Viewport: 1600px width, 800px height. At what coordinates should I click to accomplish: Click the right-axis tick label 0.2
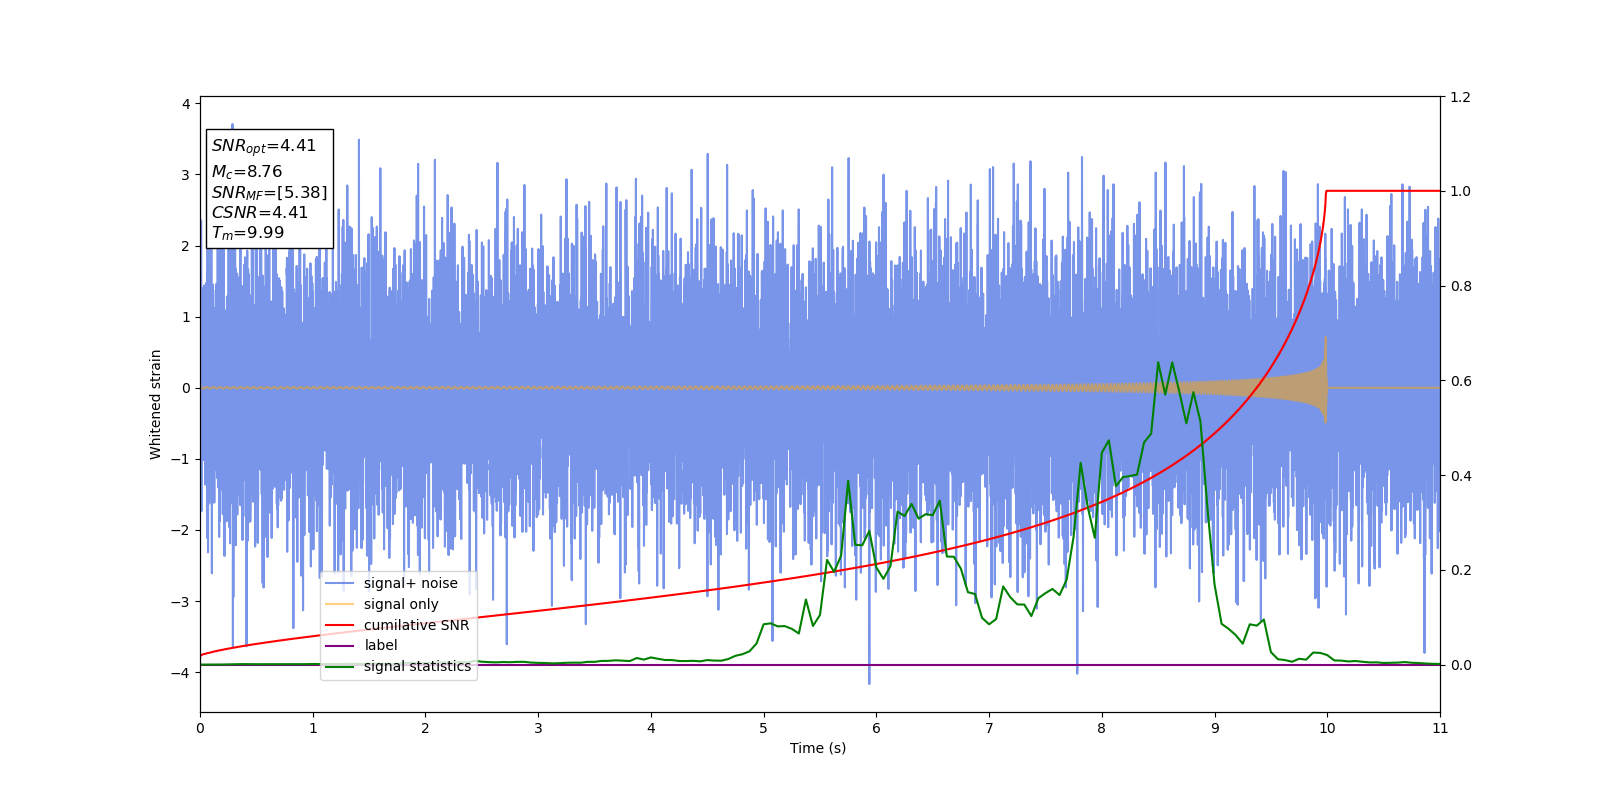[1460, 570]
